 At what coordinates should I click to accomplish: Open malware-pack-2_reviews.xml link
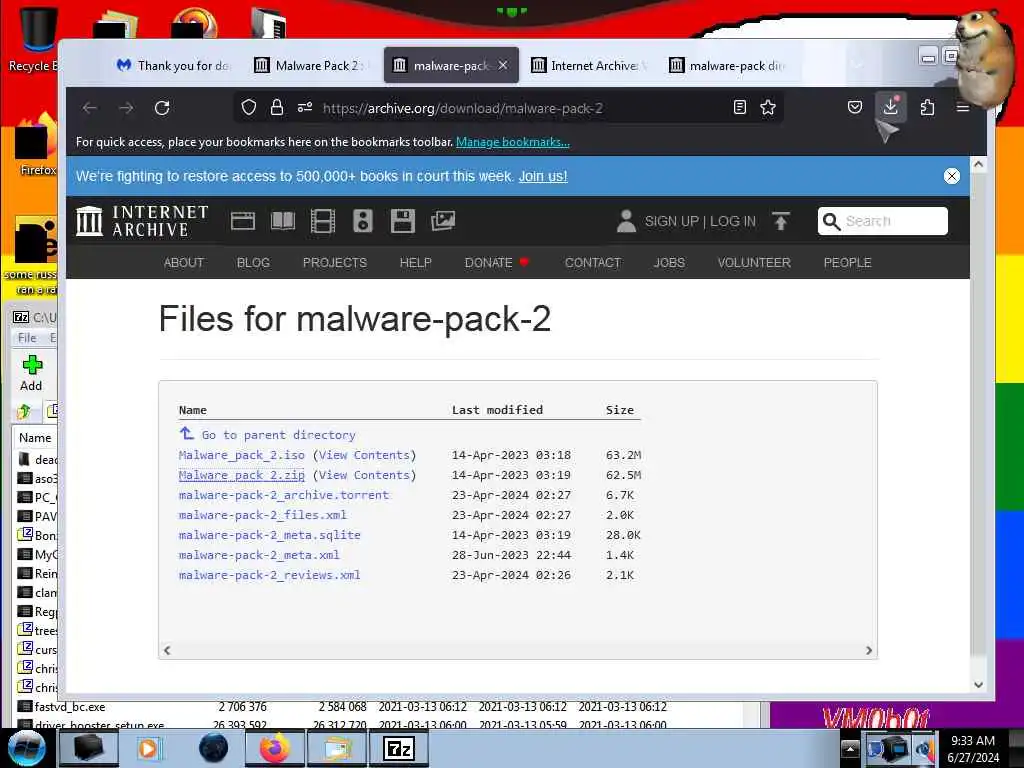[x=270, y=575]
